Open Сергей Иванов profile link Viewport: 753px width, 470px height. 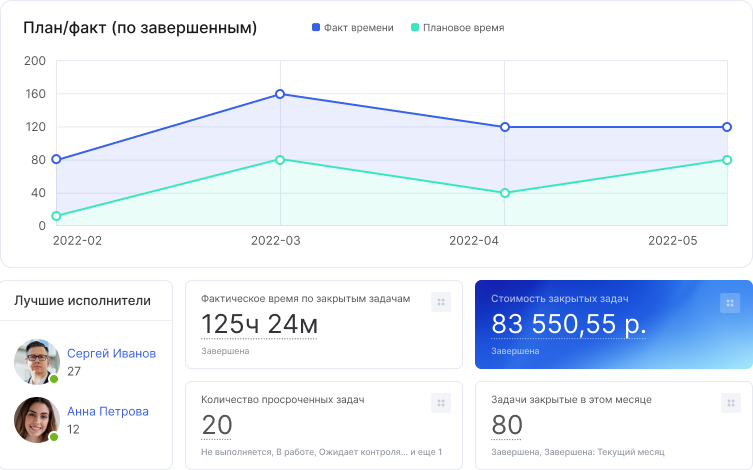[111, 353]
